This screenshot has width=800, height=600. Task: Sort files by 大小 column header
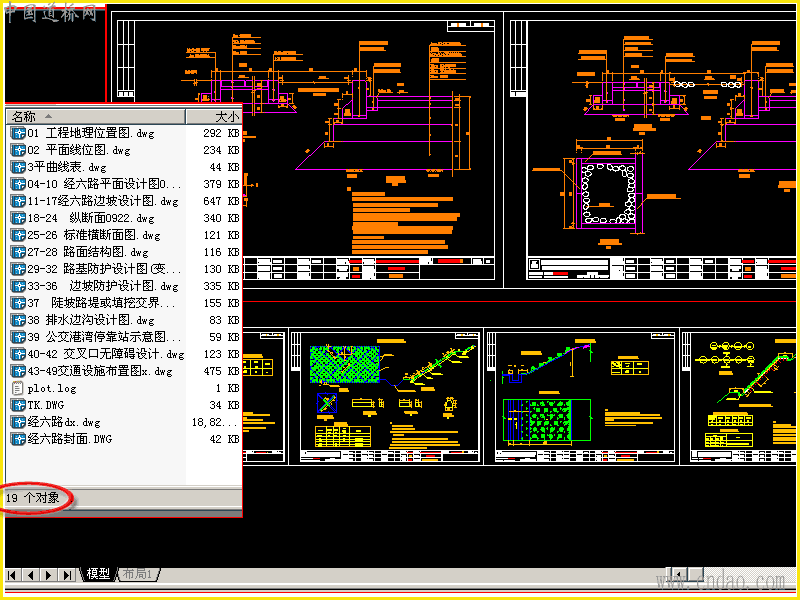point(213,116)
